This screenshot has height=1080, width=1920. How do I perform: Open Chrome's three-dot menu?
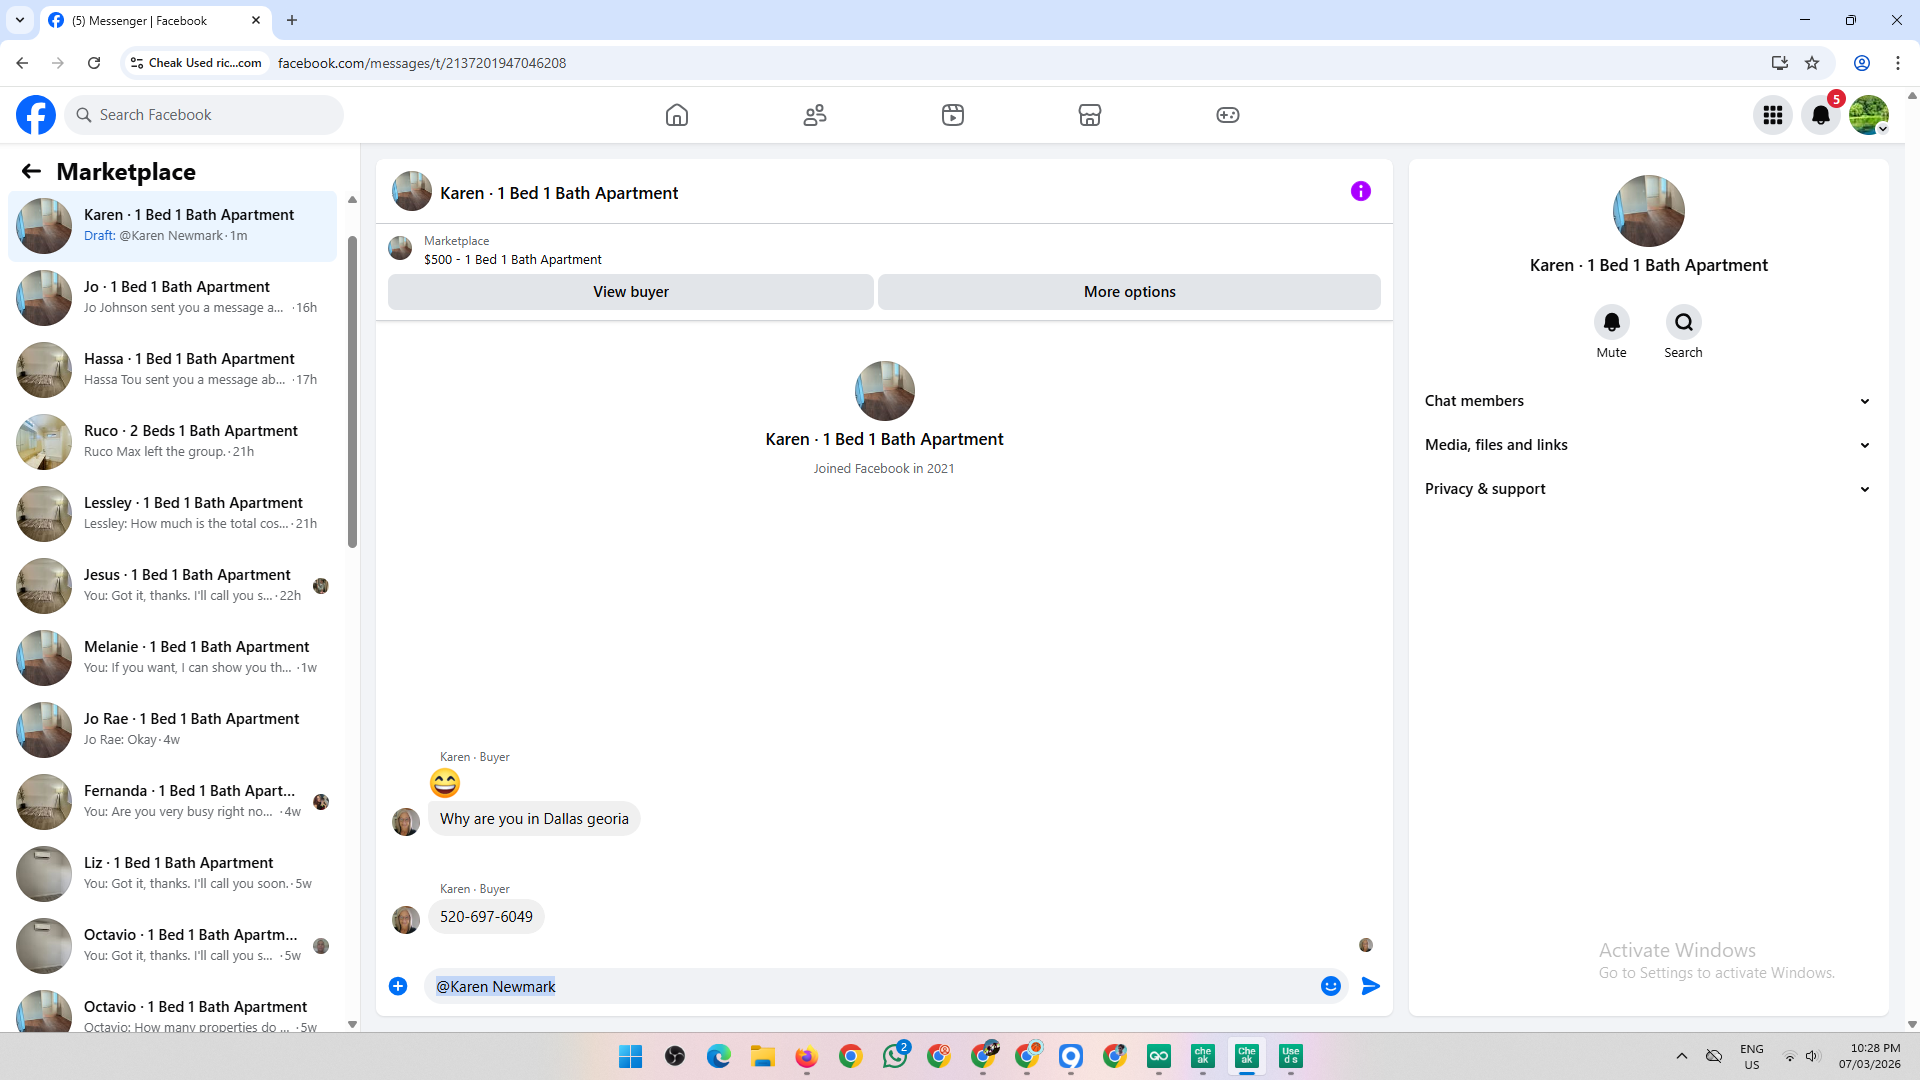click(1898, 63)
